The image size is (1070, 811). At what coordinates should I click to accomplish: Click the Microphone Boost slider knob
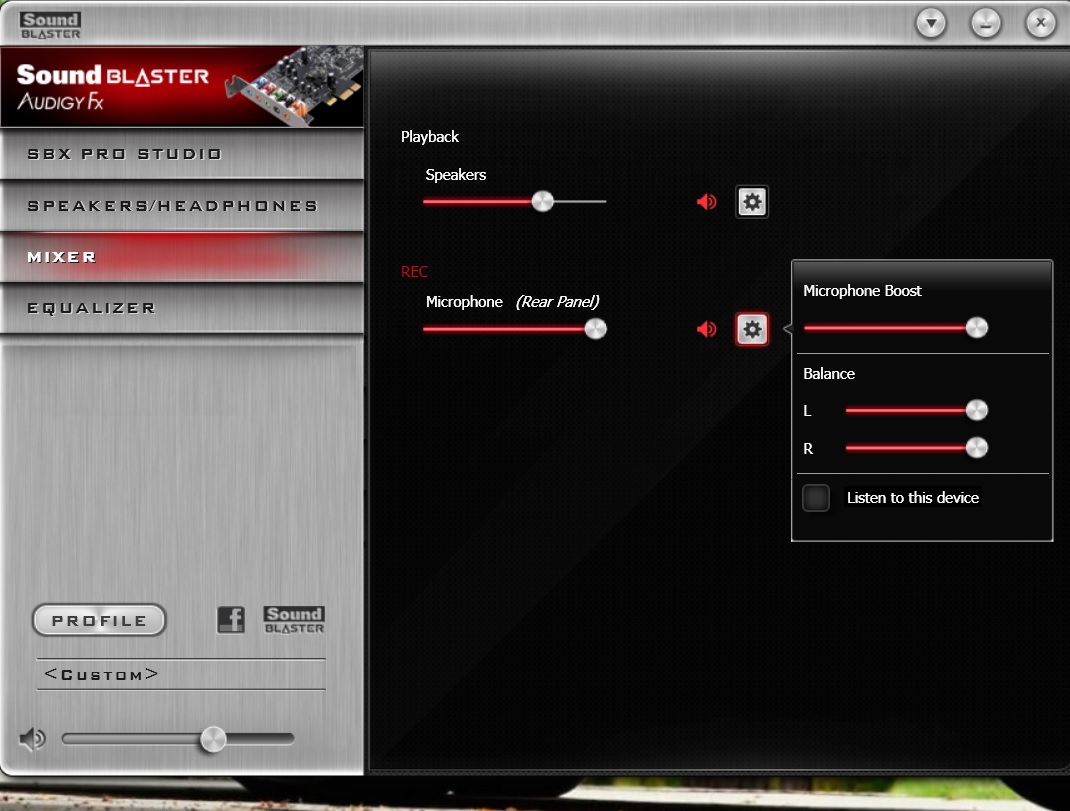[x=977, y=328]
